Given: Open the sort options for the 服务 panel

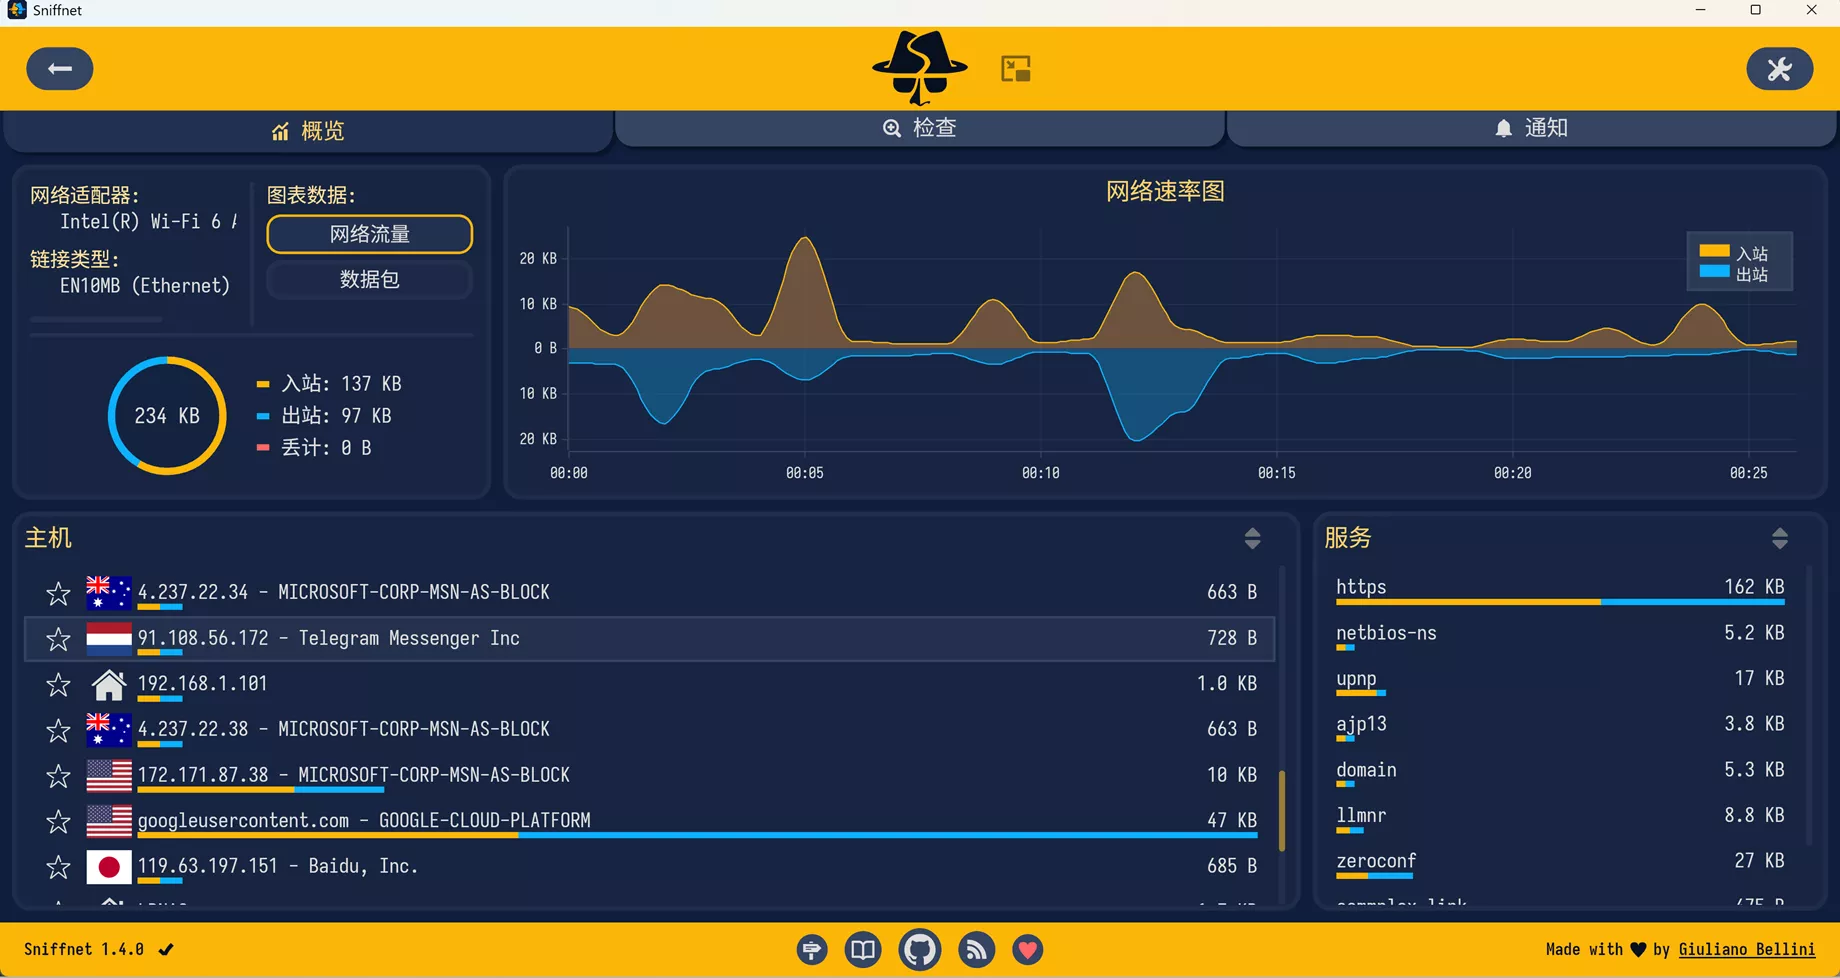Looking at the screenshot, I should 1780,538.
